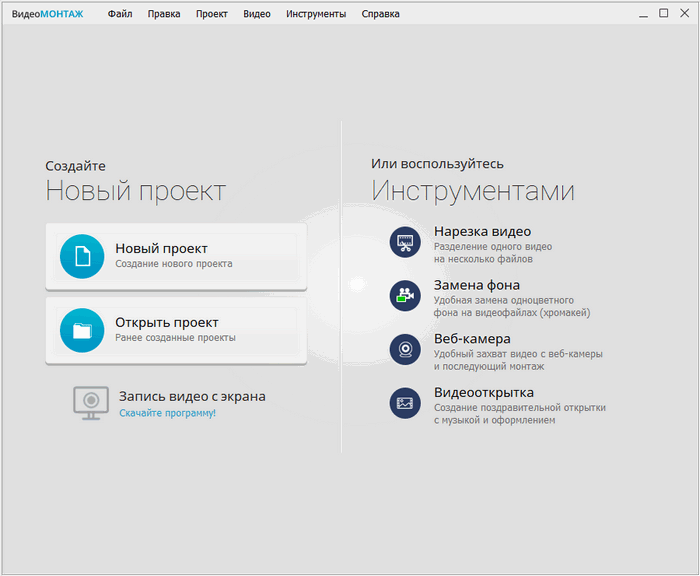This screenshot has width=700, height=576.
Task: Open the Правка menu
Action: point(164,14)
